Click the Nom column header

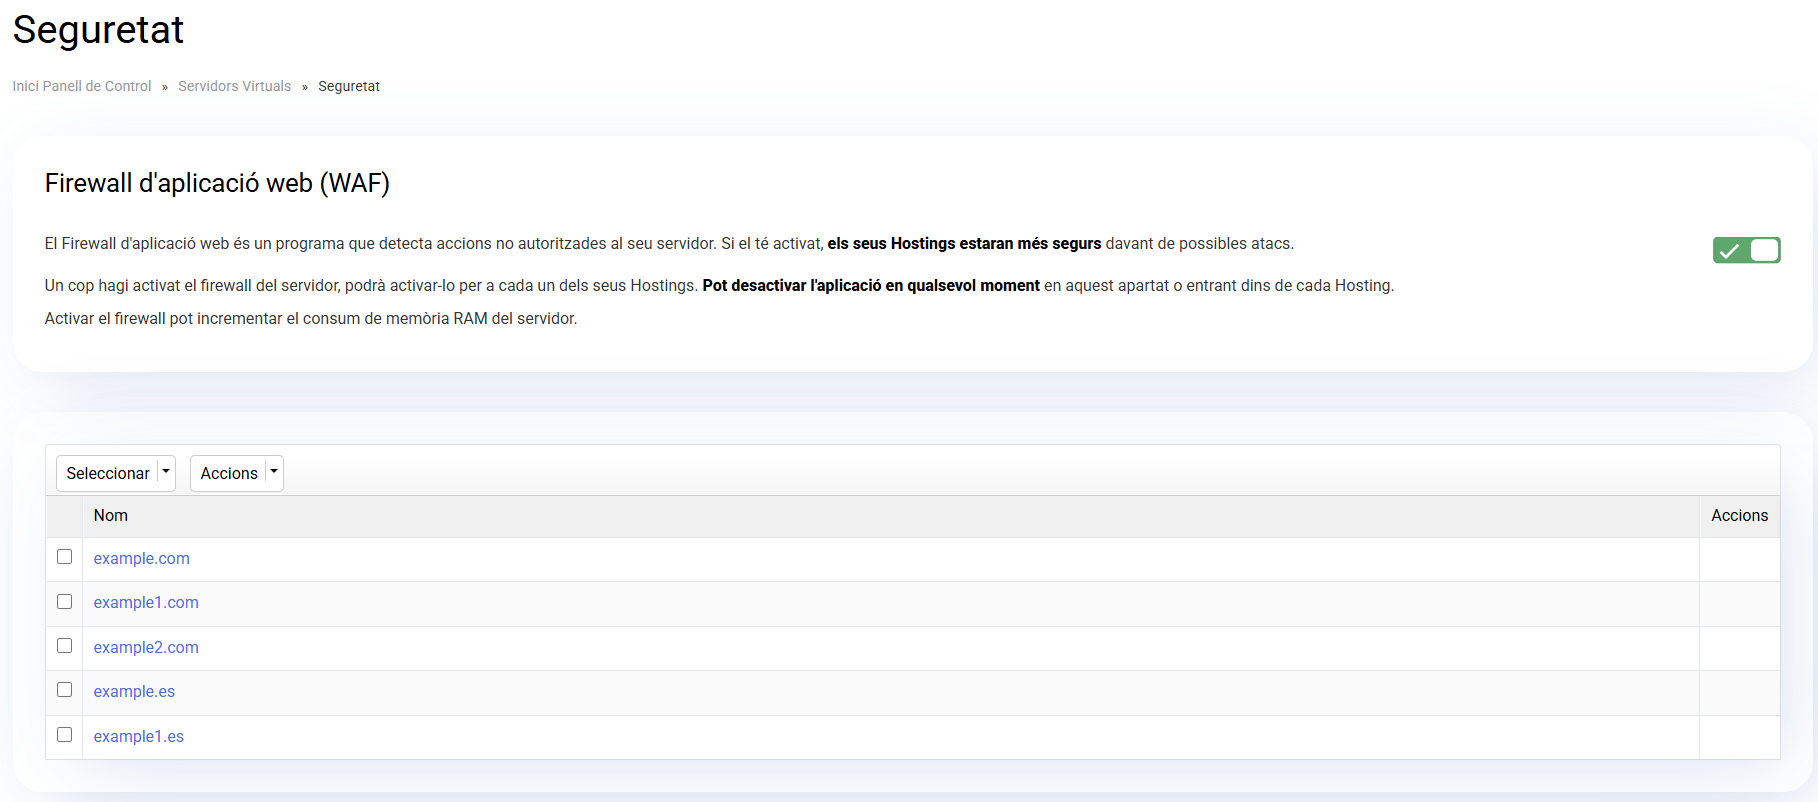coord(111,515)
